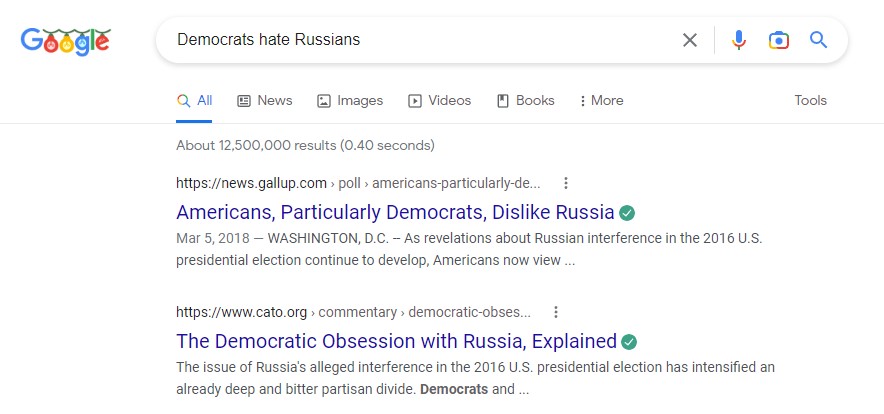The width and height of the screenshot is (884, 414).
Task: Click the blue magnifier search button
Action: [x=819, y=40]
